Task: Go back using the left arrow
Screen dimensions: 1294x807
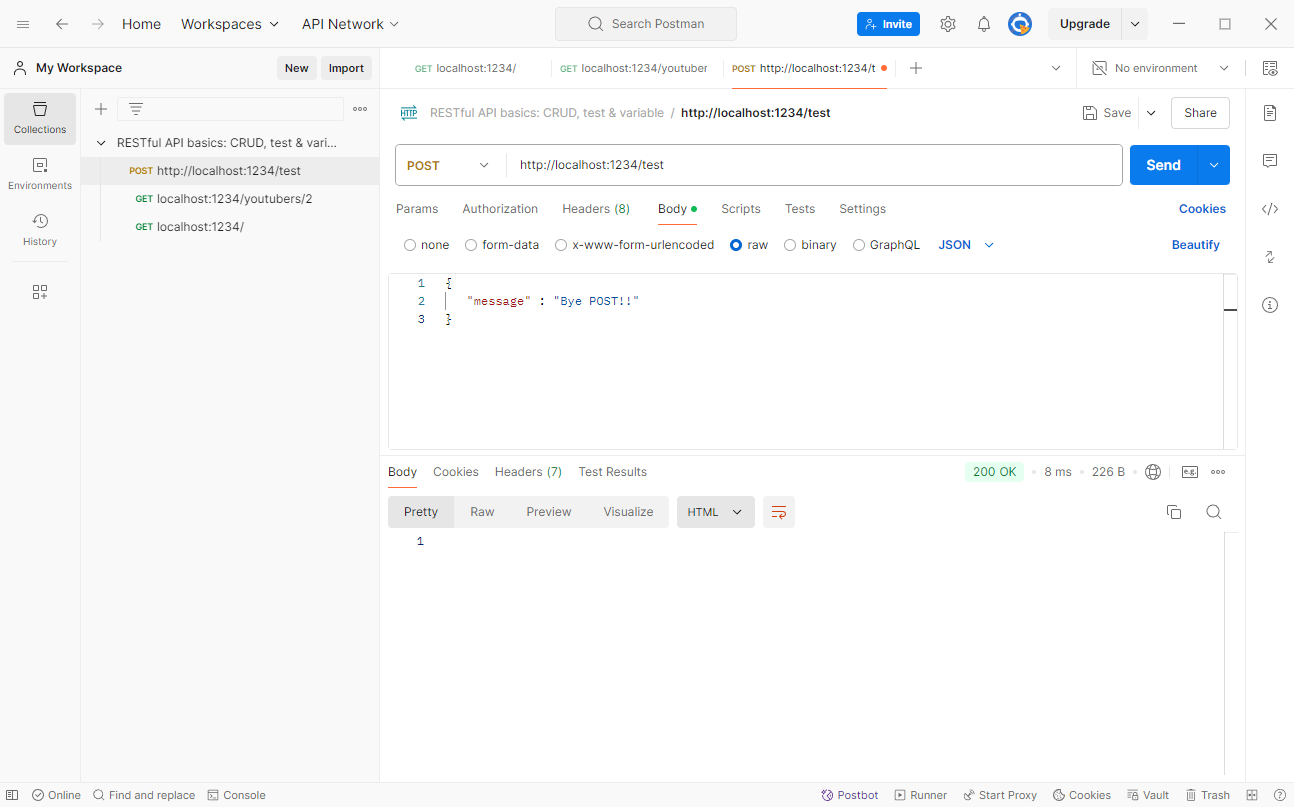Action: point(62,24)
